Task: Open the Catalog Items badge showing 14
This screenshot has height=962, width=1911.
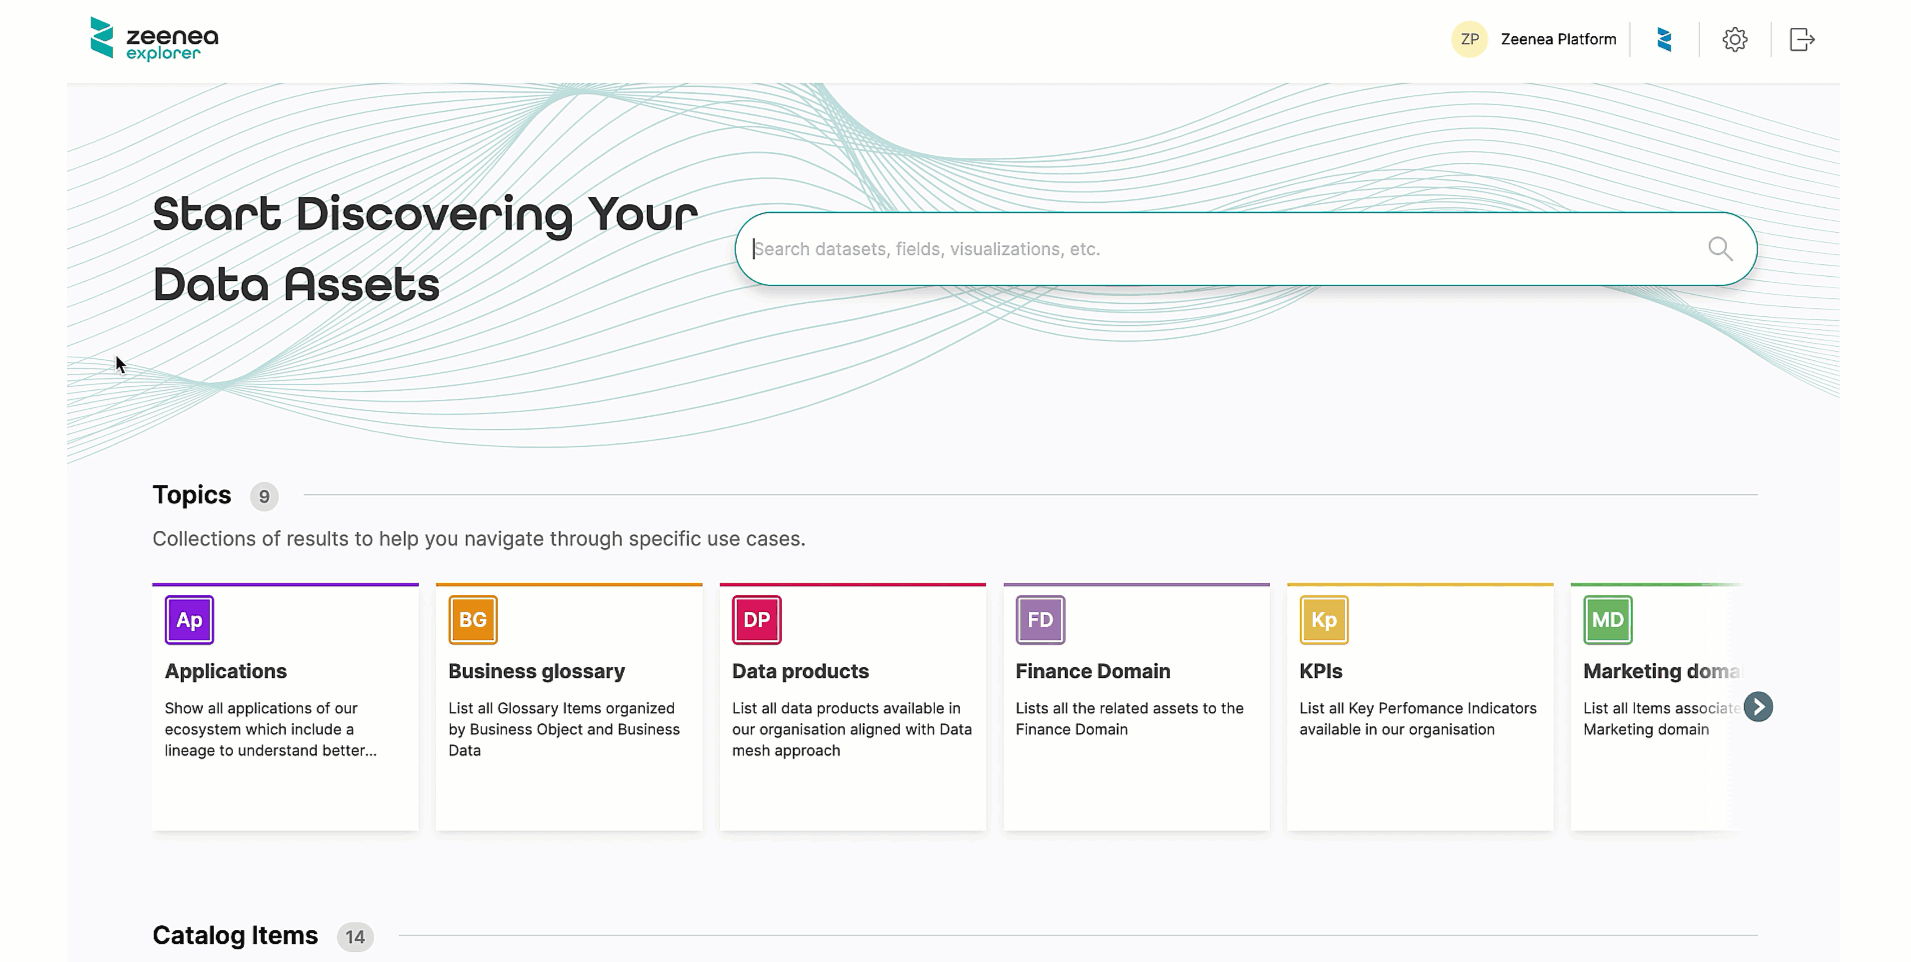Action: tap(354, 937)
